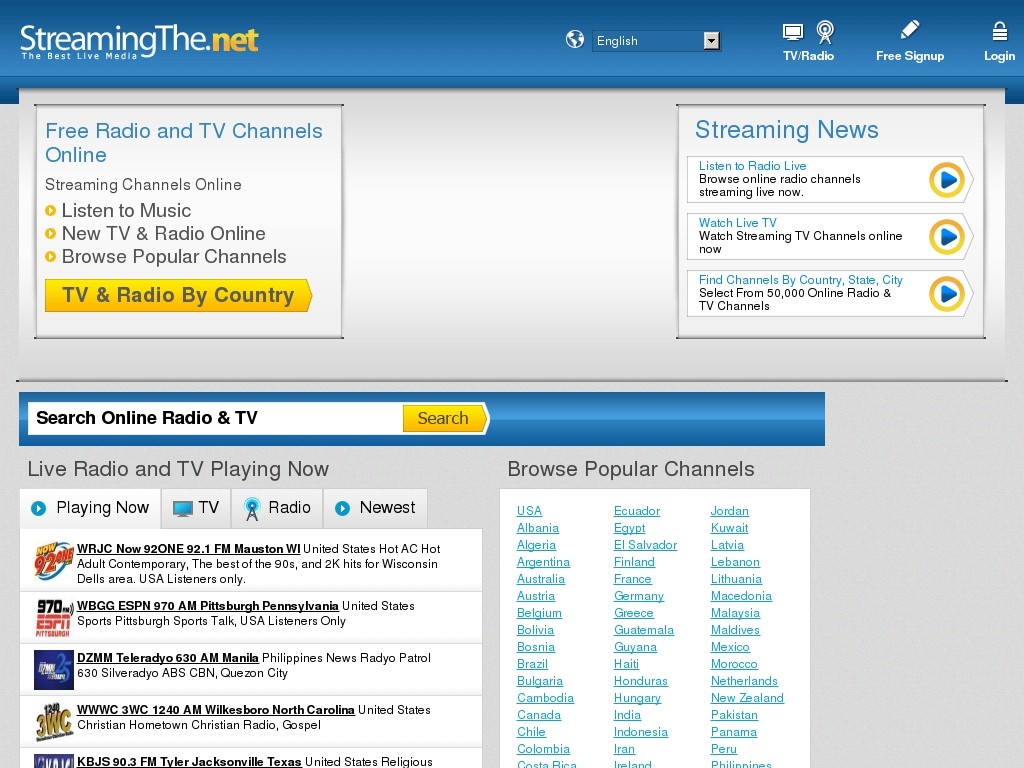Open WWWC 3WC 1240 AM Wilkesboro link
Viewport: 1024px width, 768px height.
pos(216,710)
